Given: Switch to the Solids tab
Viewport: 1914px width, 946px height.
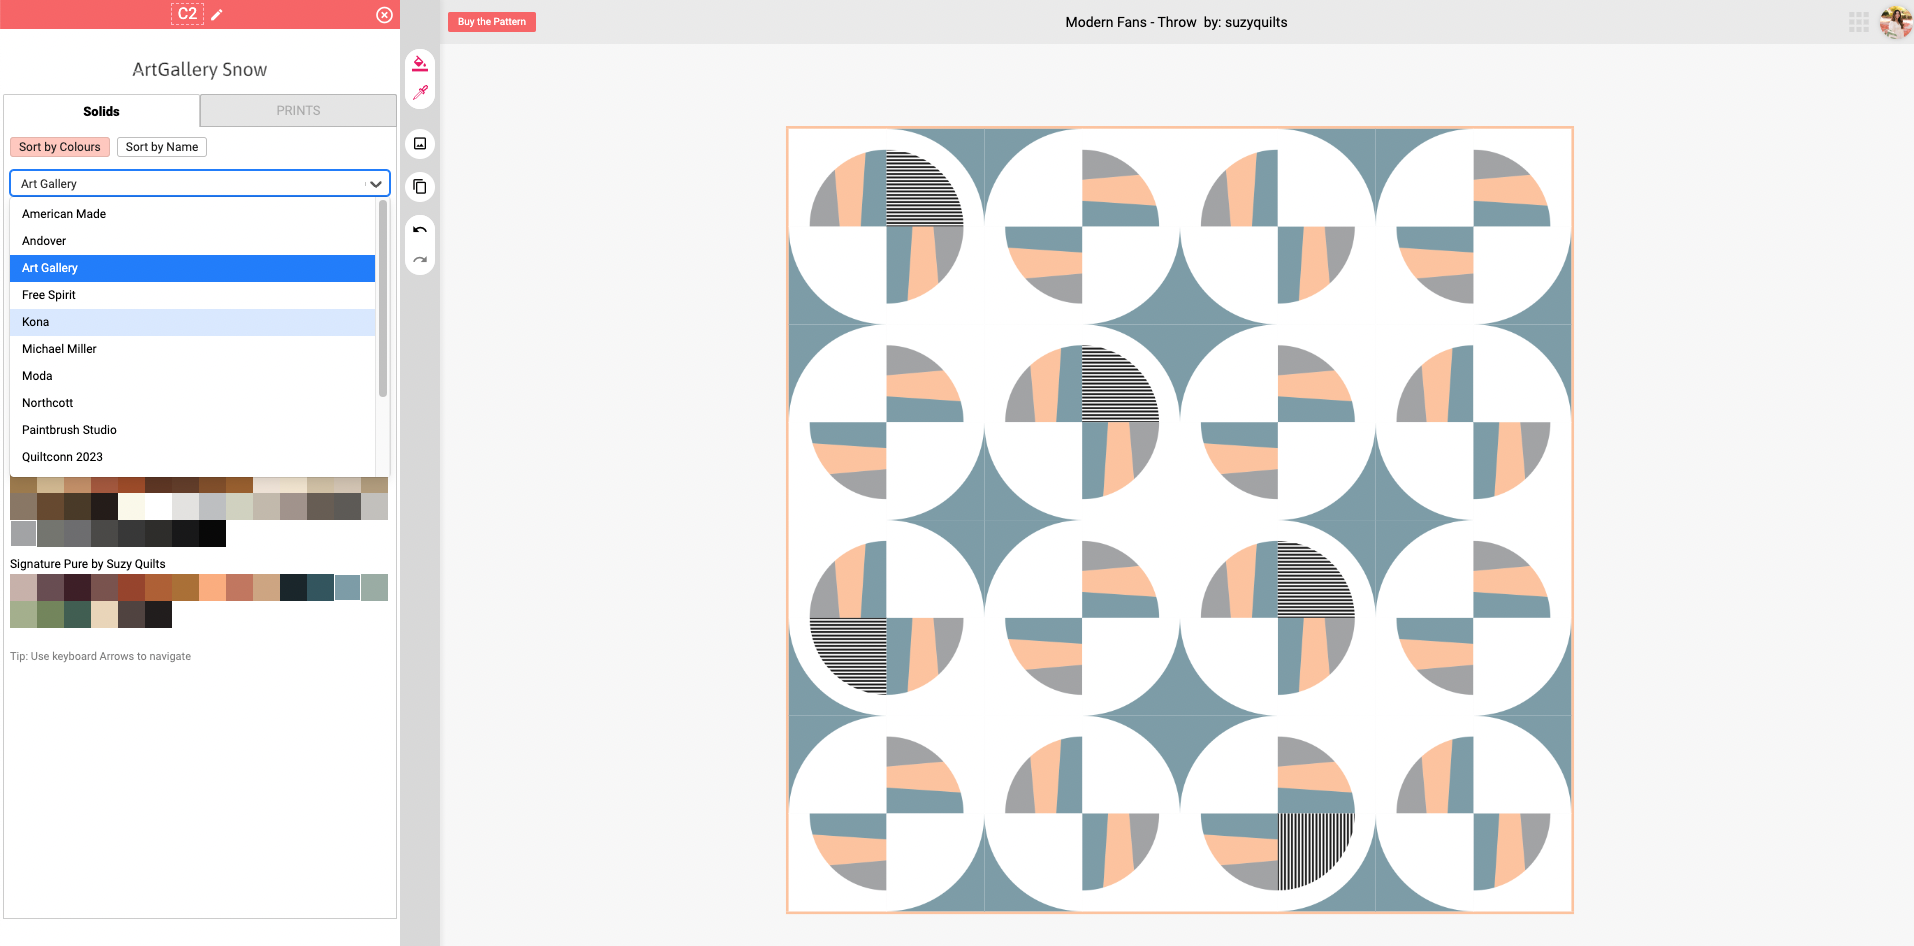Looking at the screenshot, I should (x=101, y=111).
